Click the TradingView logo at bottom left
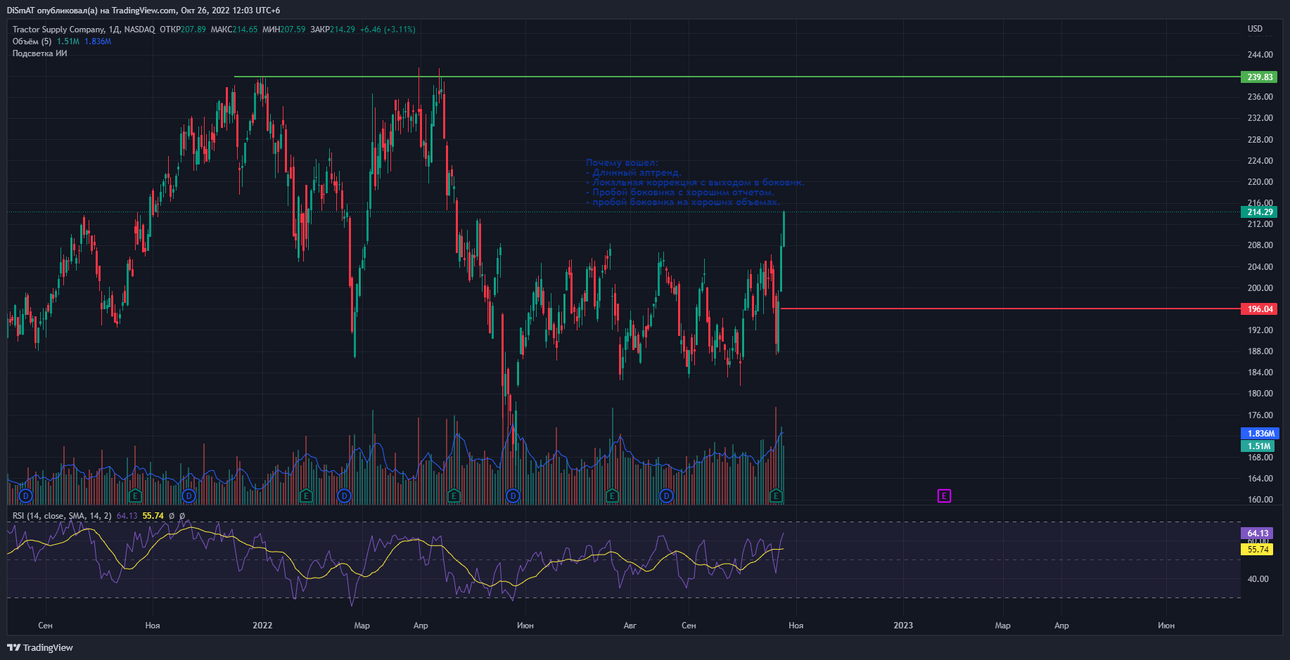 [x=41, y=648]
